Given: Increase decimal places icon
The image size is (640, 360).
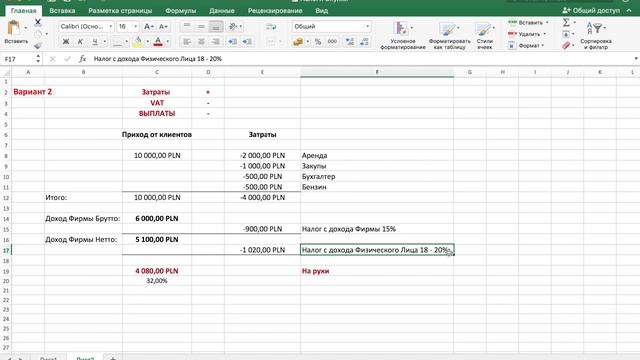Looking at the screenshot, I should point(350,42).
